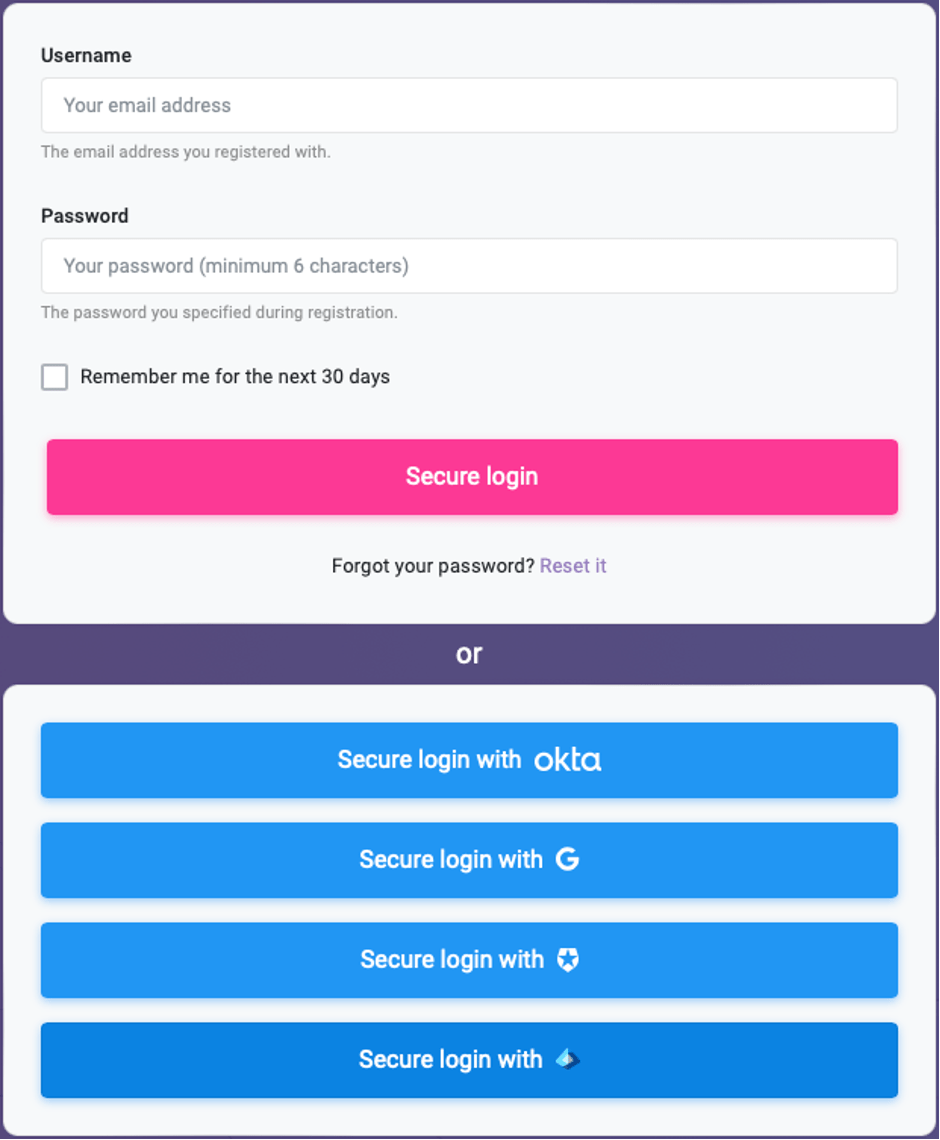This screenshot has height=1140, width=940.
Task: Click 'Secure login with' text on Google button
Action: click(451, 859)
